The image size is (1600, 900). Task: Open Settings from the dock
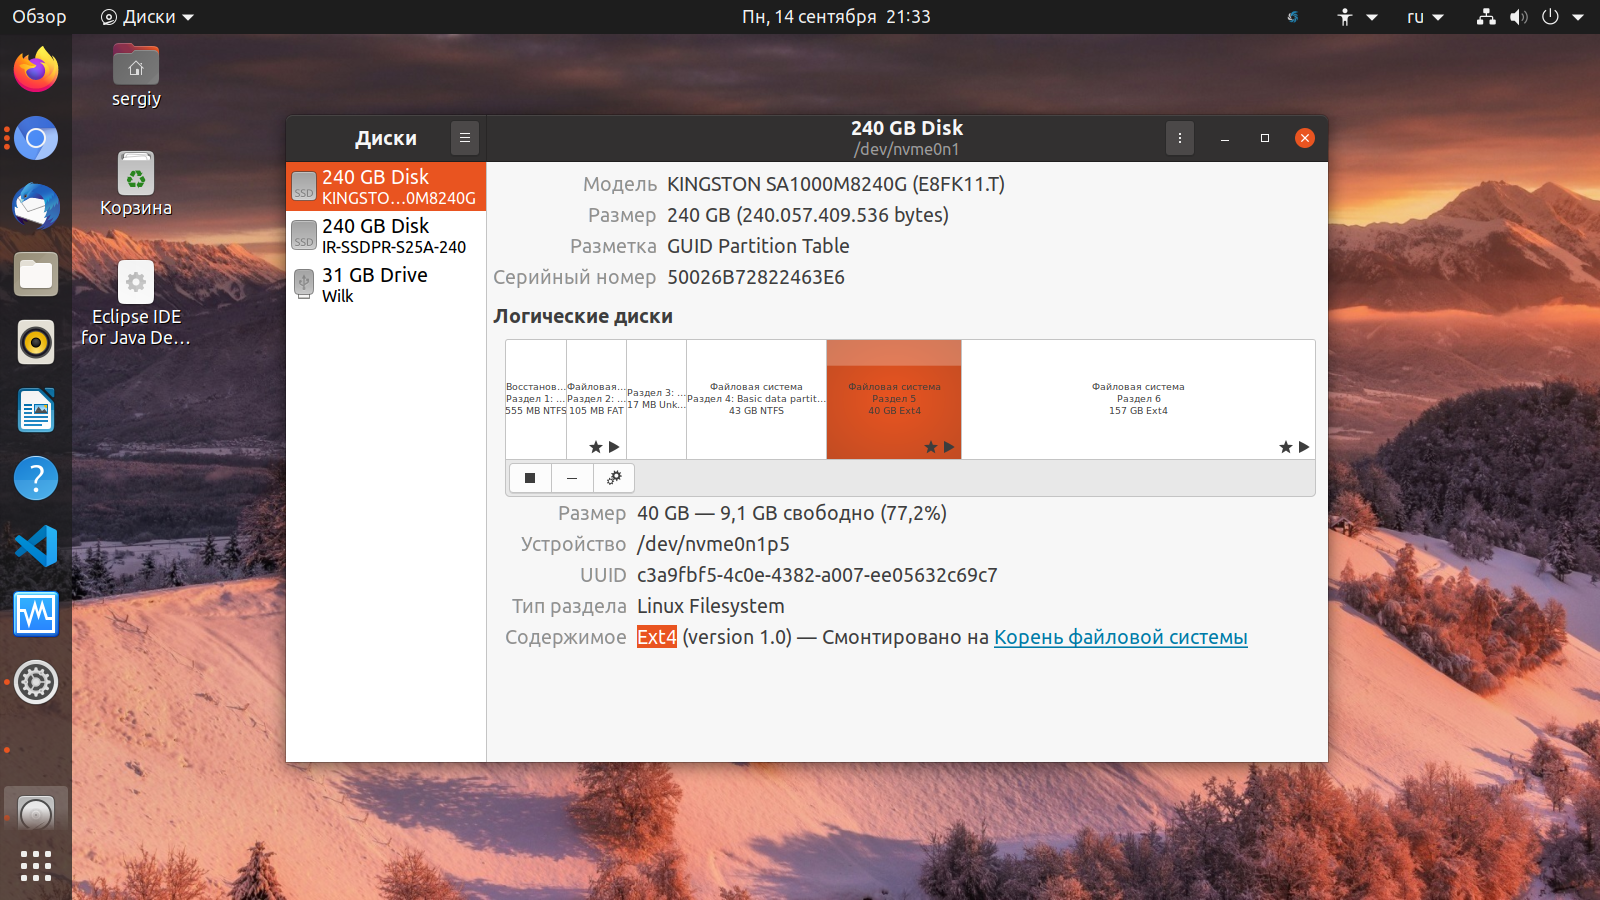click(36, 682)
